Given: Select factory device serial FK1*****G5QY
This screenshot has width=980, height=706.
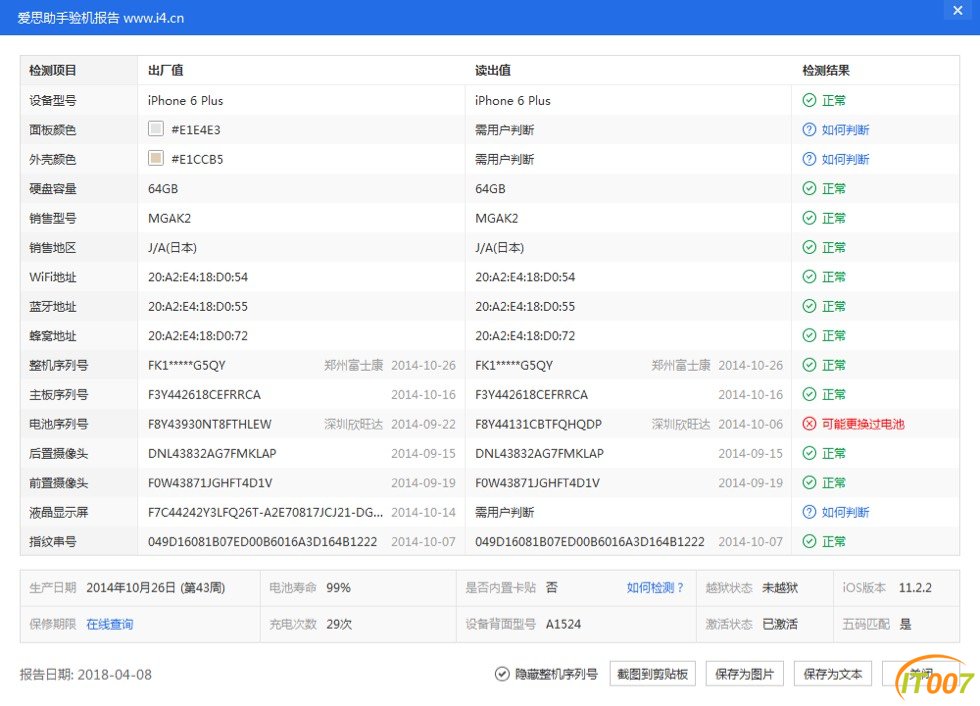Looking at the screenshot, I should coord(186,365).
